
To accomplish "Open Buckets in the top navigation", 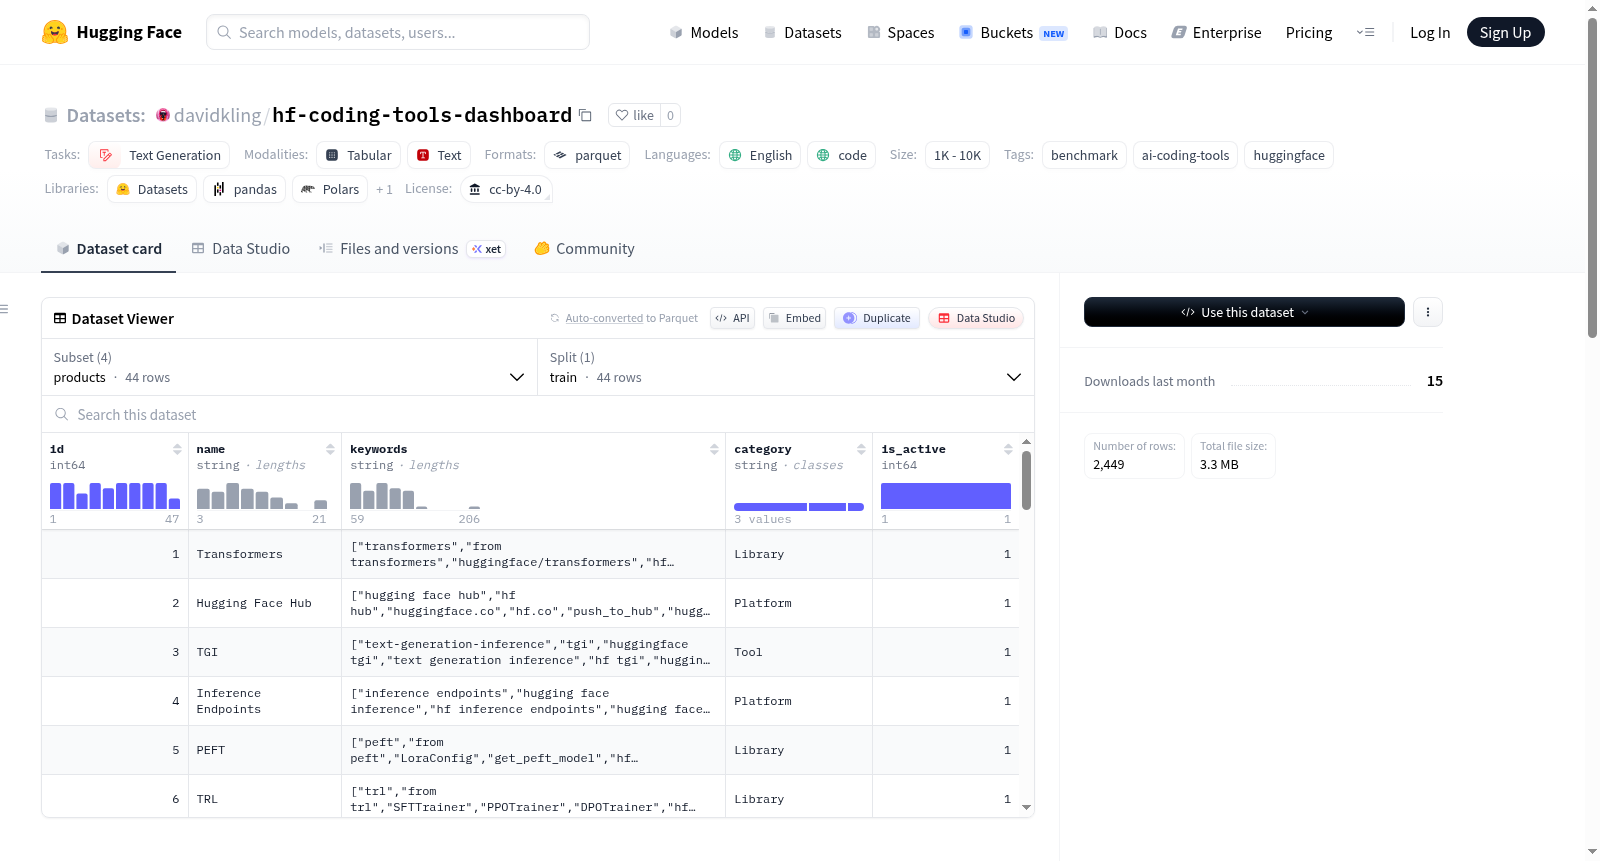I will (1013, 32).
